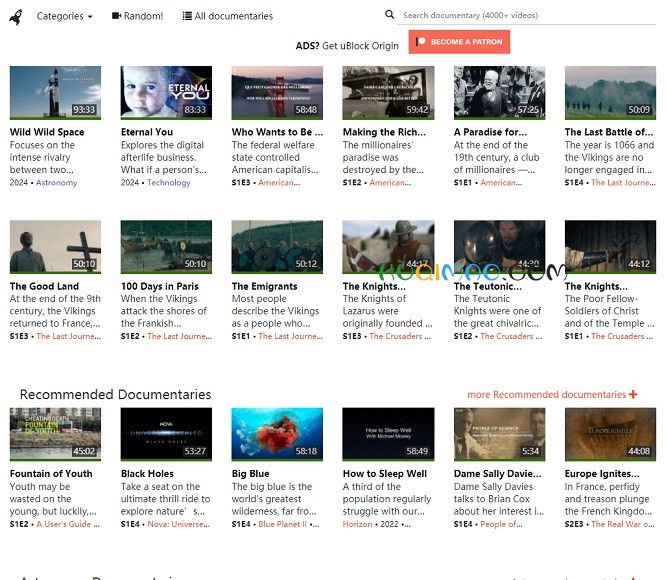Open The Crusaders link under The Teutonic
The height and width of the screenshot is (580, 666).
coord(511,336)
